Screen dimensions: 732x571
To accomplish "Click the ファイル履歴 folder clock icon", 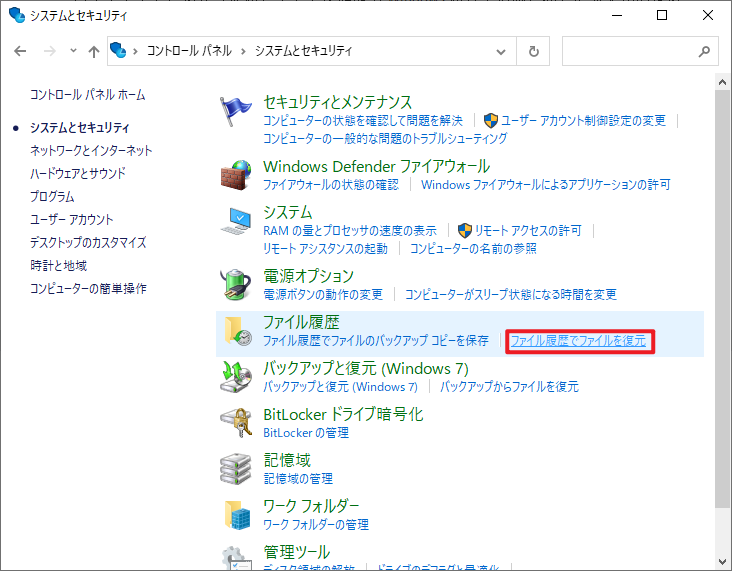I will click(x=238, y=331).
